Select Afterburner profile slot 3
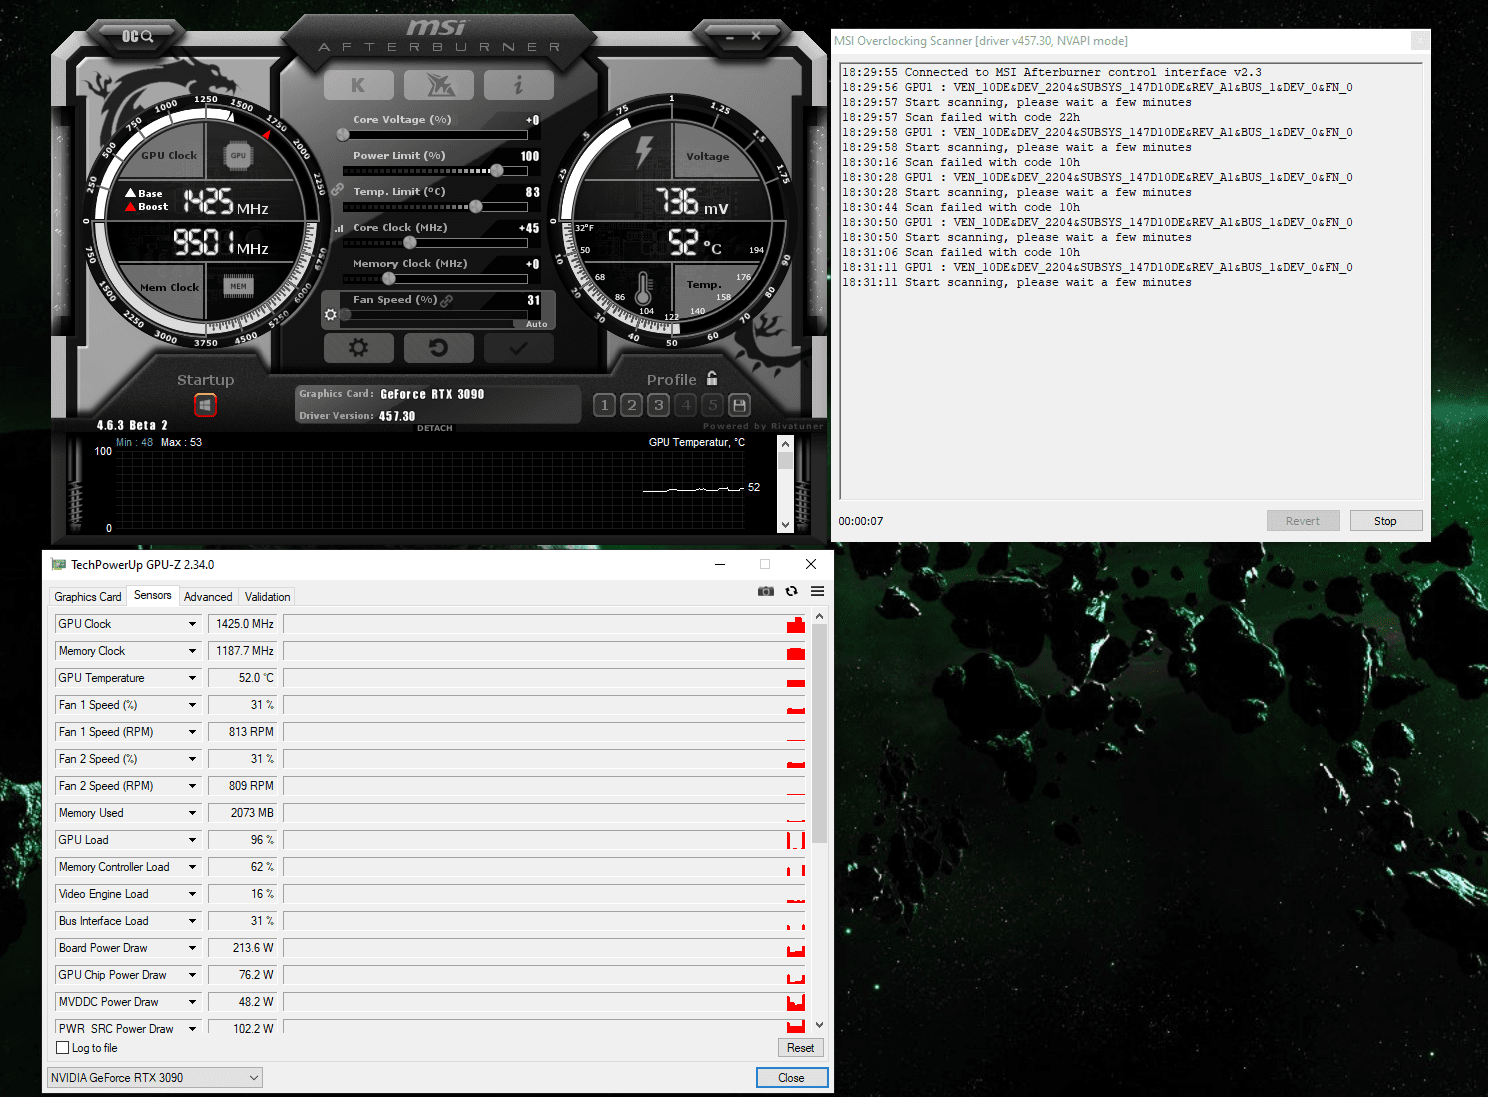The height and width of the screenshot is (1097, 1488). tap(658, 405)
